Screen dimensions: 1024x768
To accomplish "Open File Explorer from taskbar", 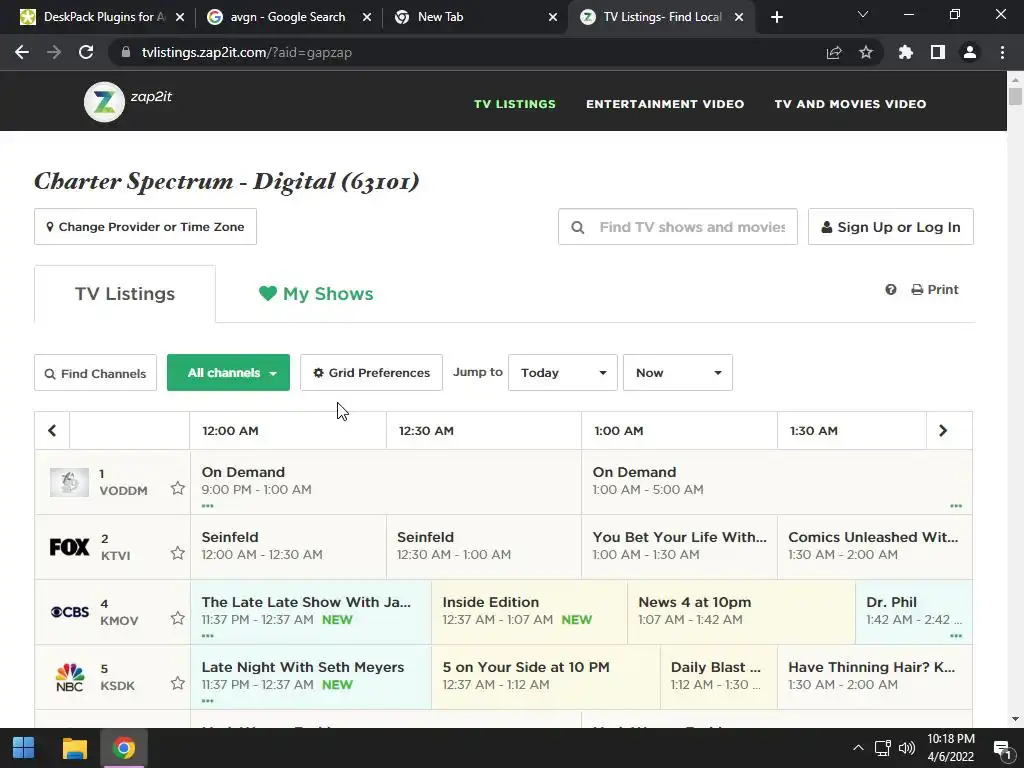I will [x=74, y=748].
